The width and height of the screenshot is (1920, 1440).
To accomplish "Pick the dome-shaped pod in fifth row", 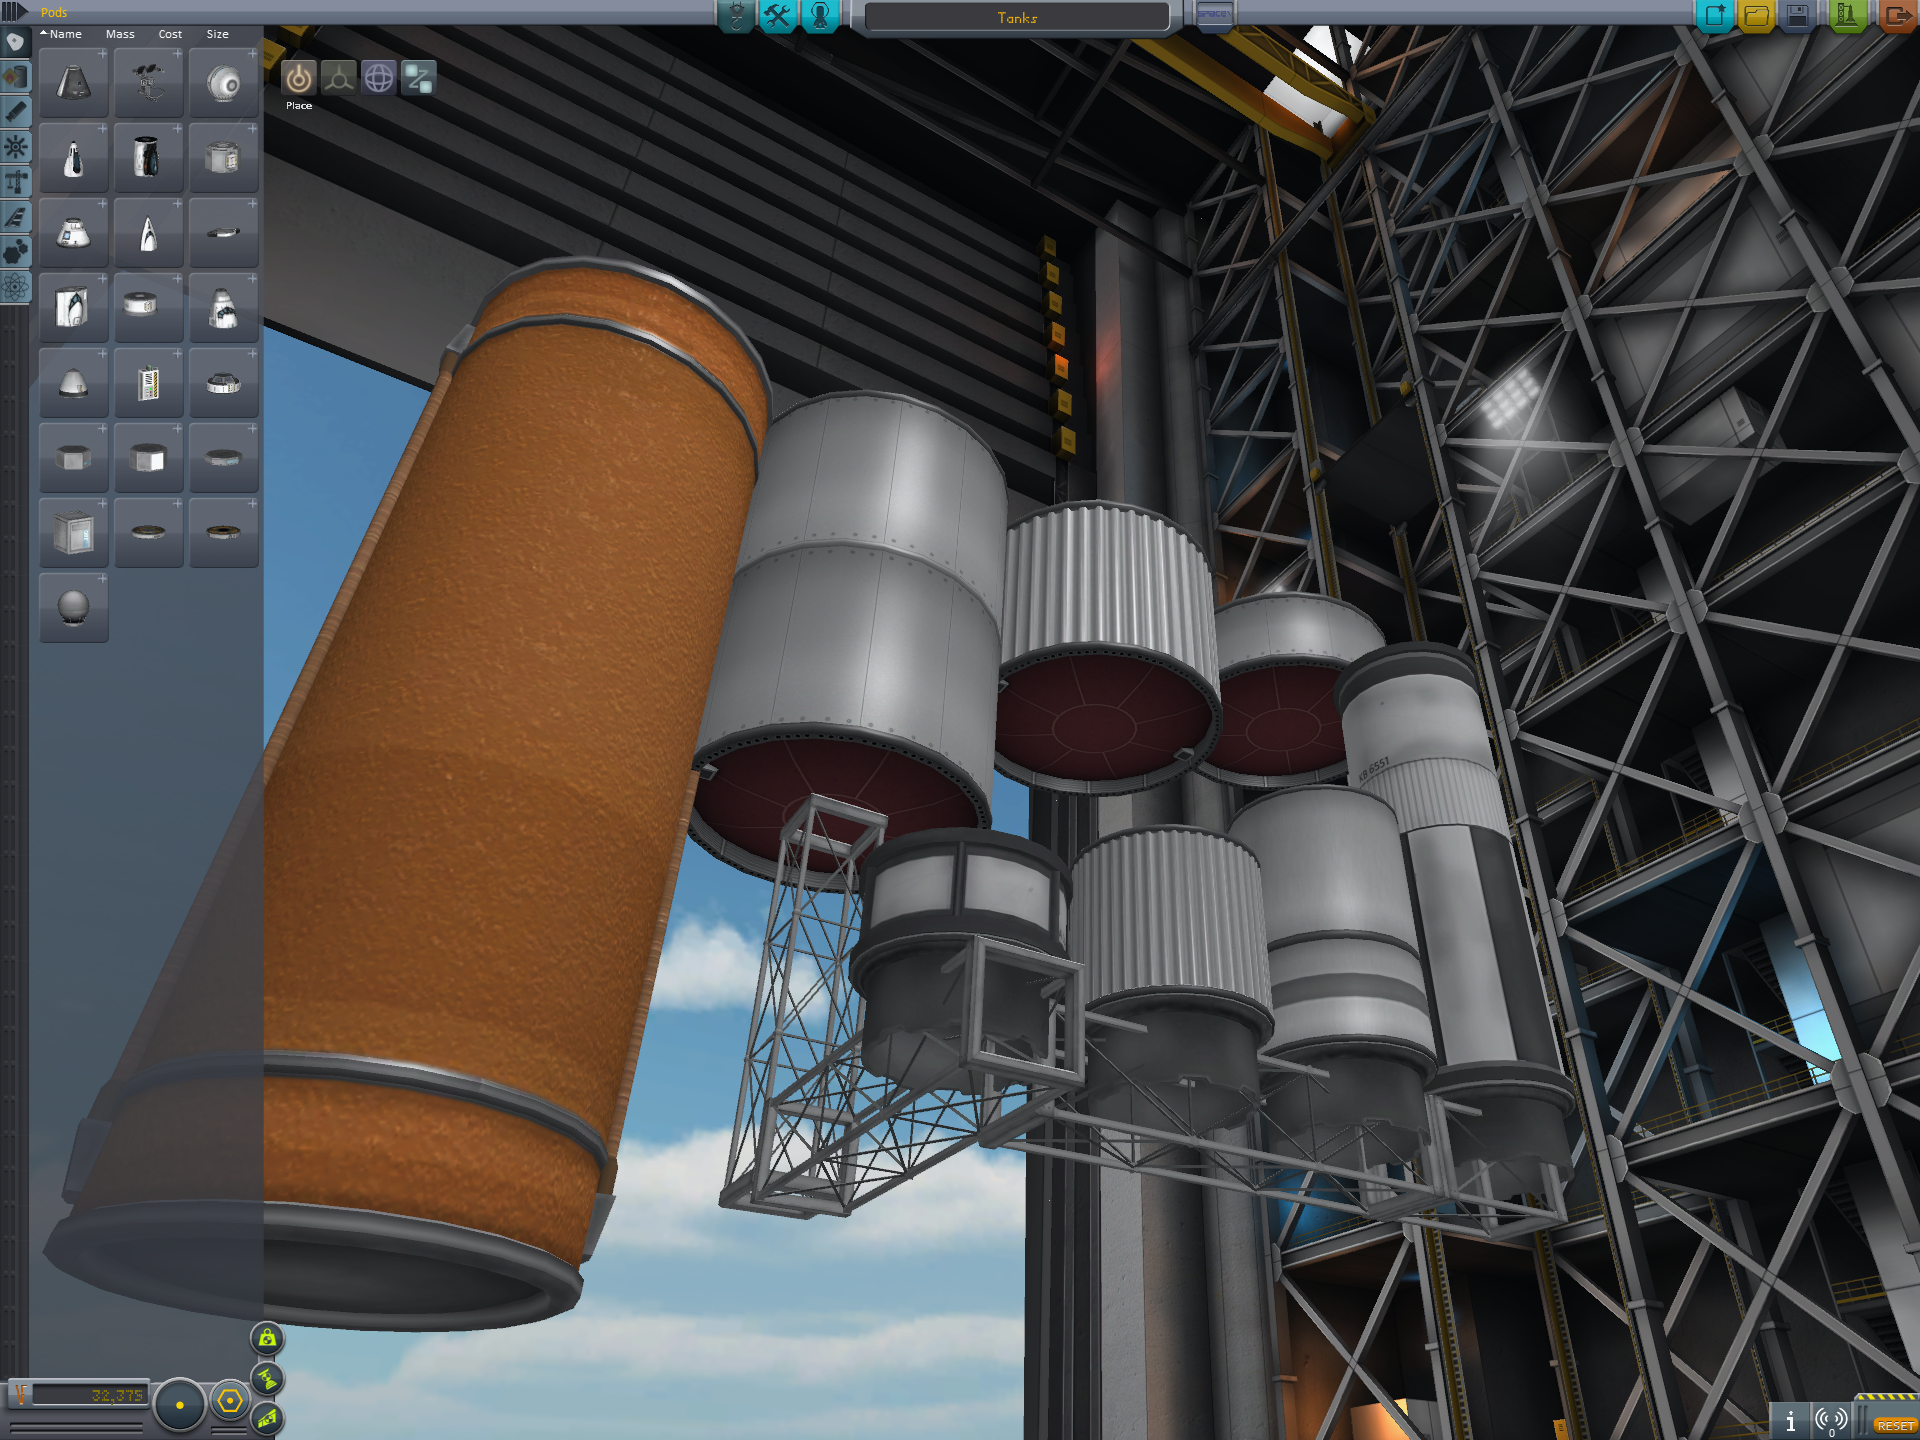I will 74,383.
